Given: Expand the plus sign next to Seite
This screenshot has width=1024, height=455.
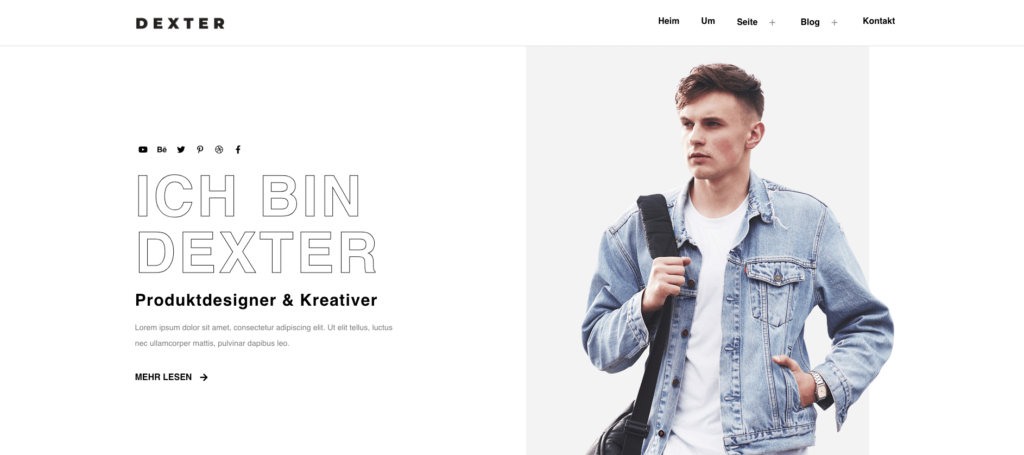Looking at the screenshot, I should click(x=772, y=22).
